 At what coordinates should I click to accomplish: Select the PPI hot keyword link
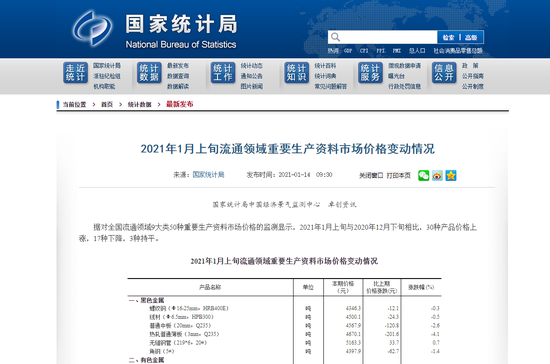point(381,51)
